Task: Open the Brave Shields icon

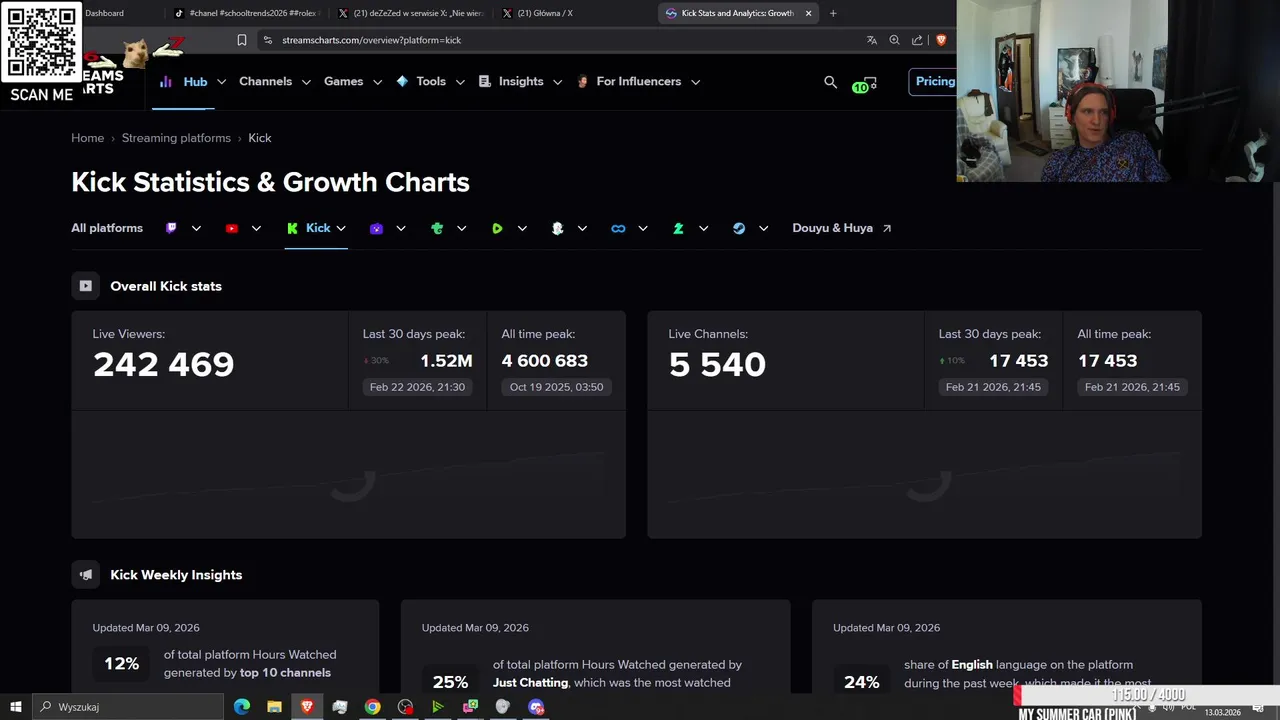Action: [x=941, y=40]
